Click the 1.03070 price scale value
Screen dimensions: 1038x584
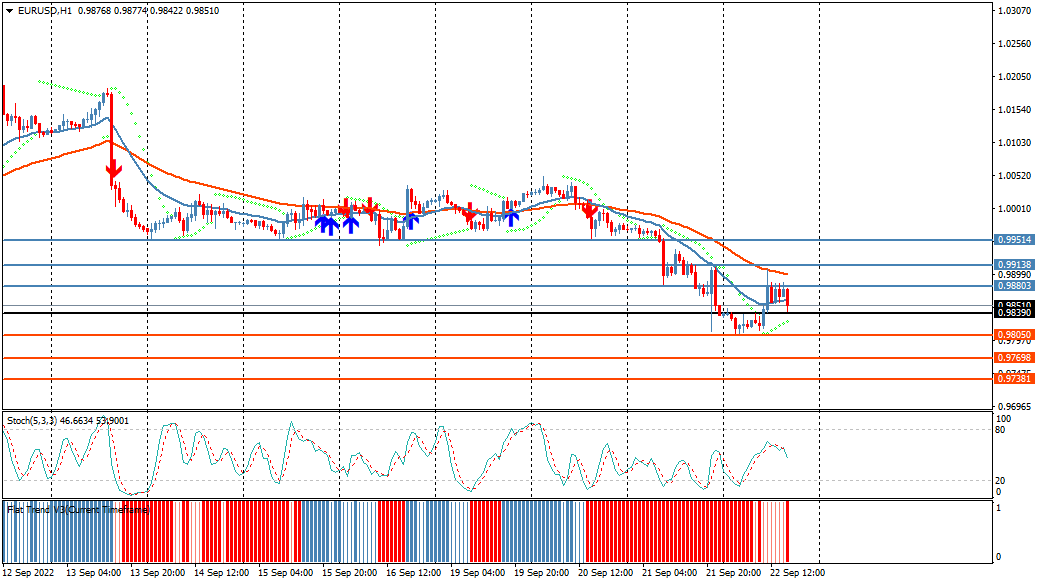pyautogui.click(x=1014, y=11)
